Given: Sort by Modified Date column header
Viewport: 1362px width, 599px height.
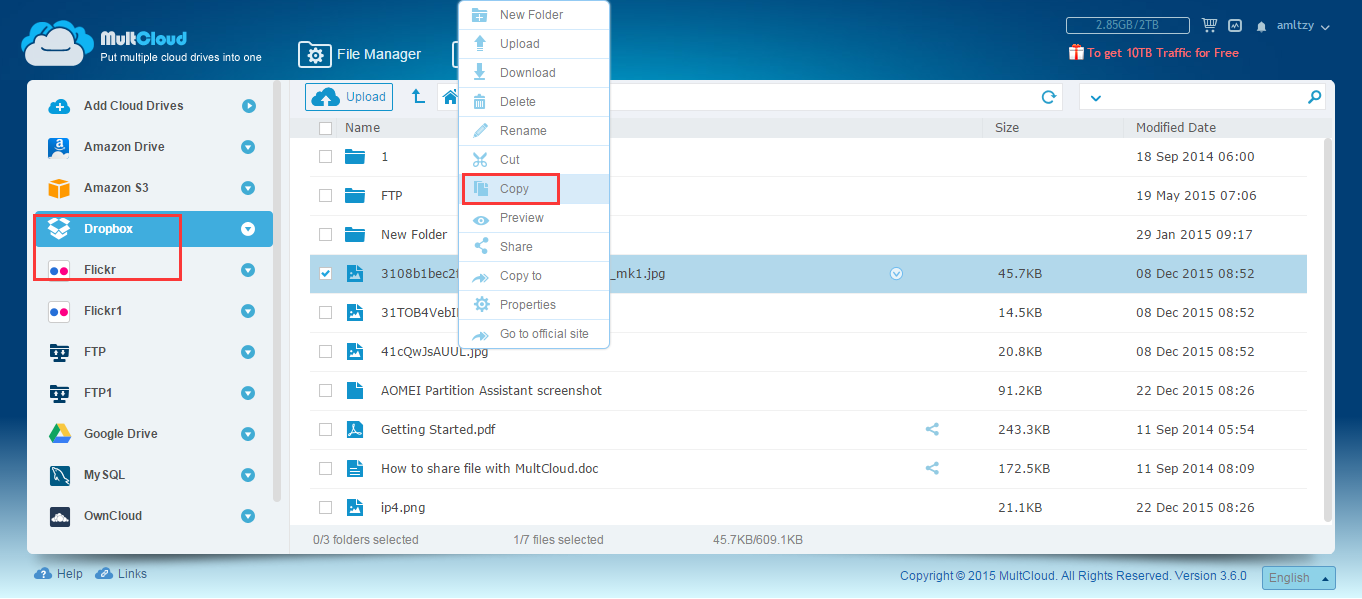Looking at the screenshot, I should coord(1176,128).
